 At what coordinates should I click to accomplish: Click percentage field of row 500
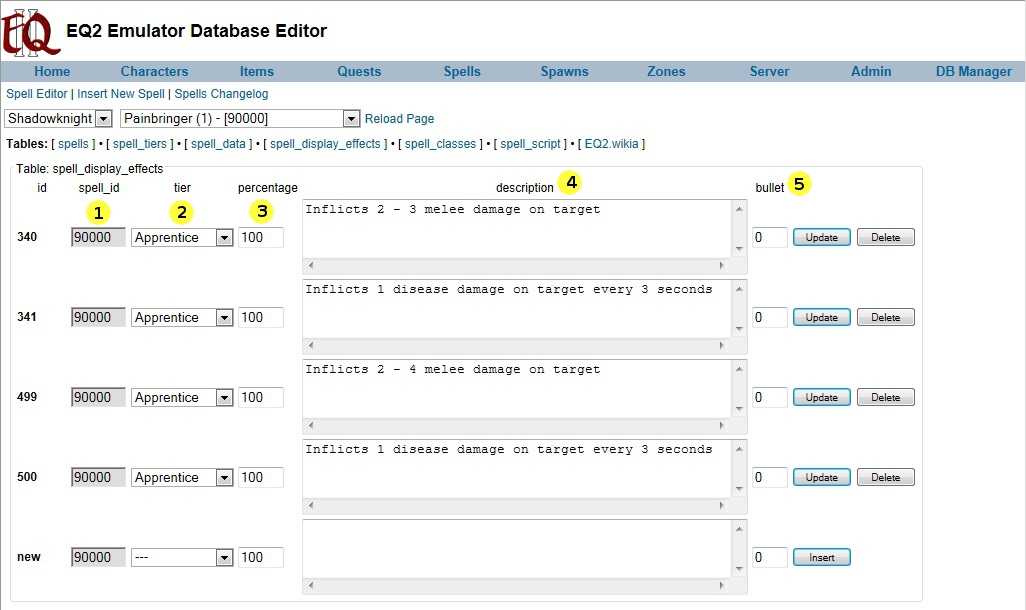260,477
